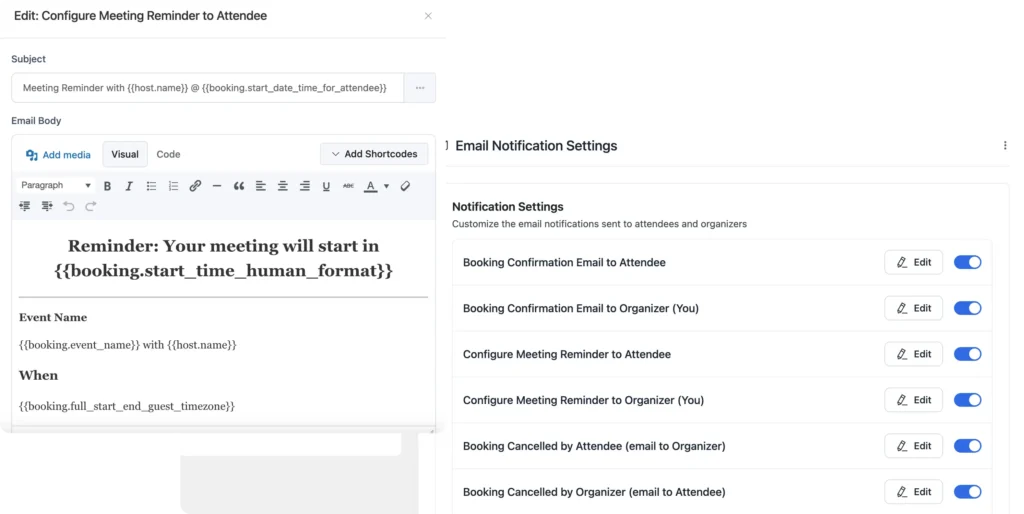The width and height of the screenshot is (1024, 514).
Task: Turn off Booking Cancelled by Attendee notification
Action: point(967,446)
